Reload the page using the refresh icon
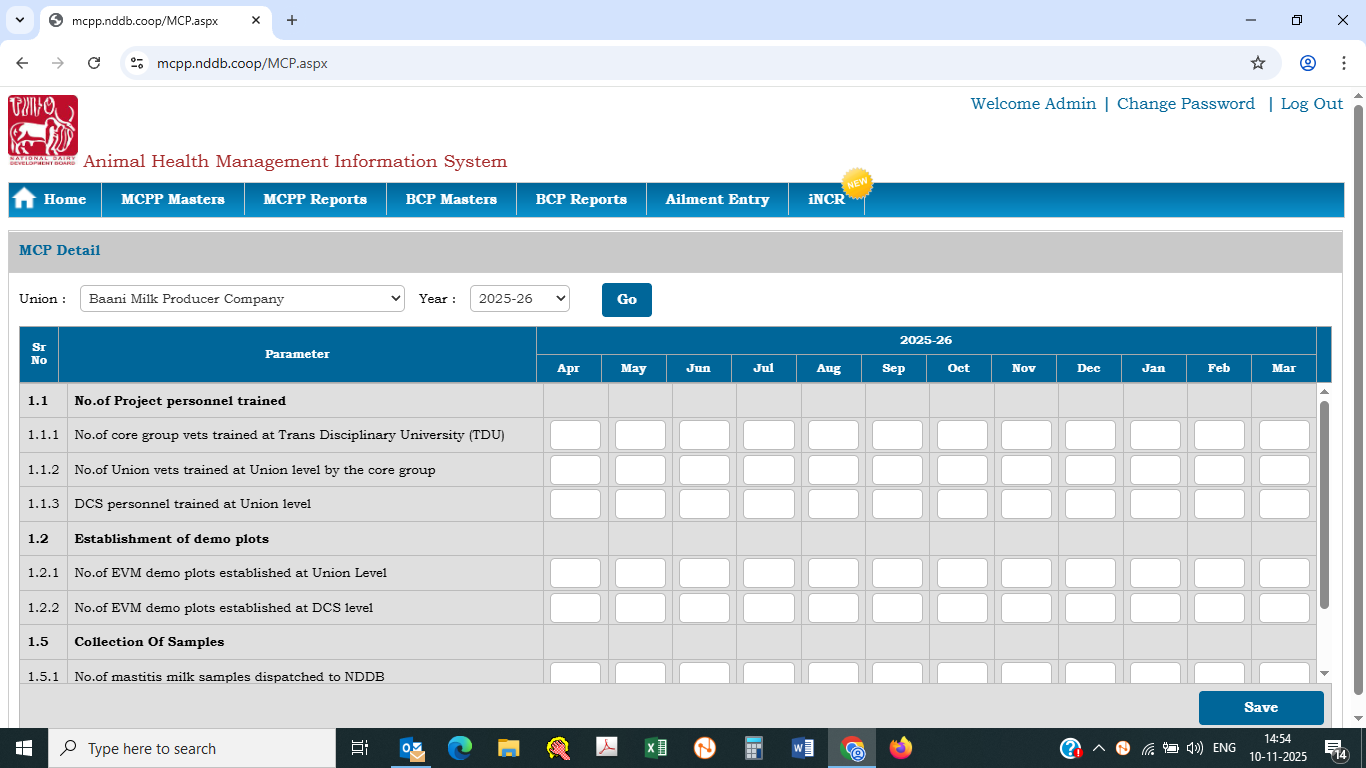Screen dimensions: 1366x768 94,63
